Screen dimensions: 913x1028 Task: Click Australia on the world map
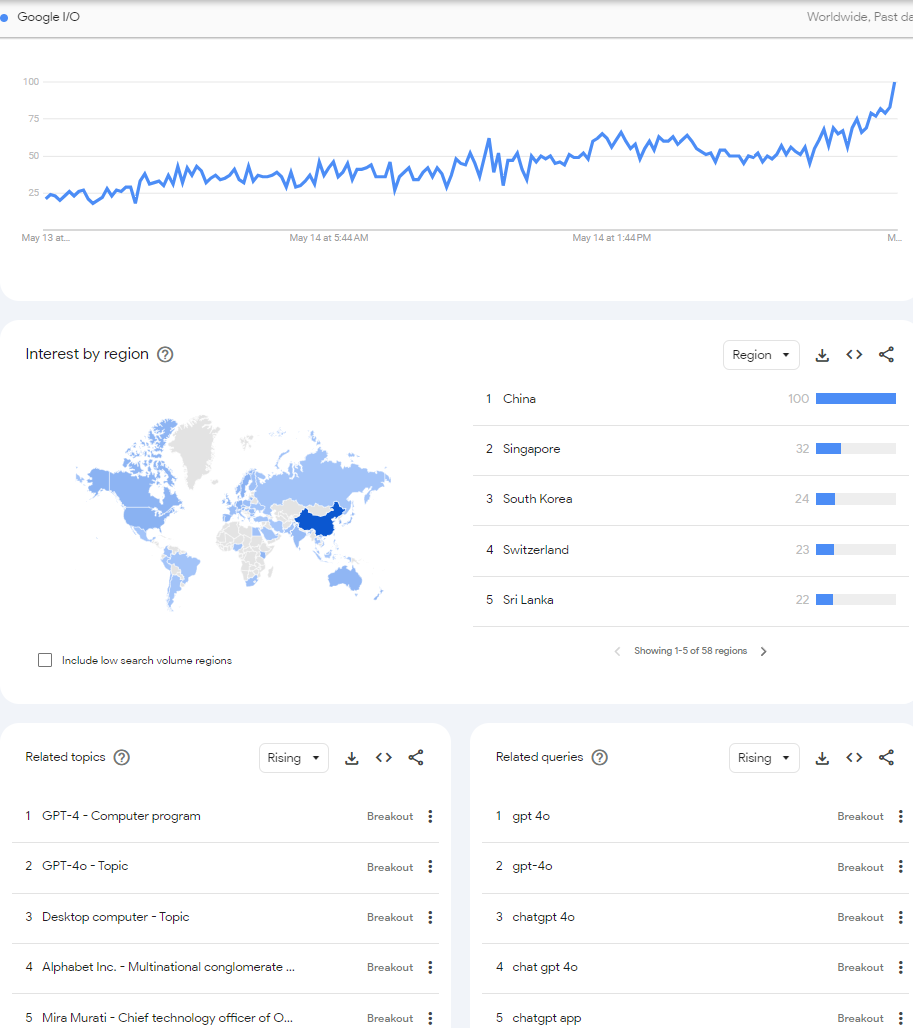pos(344,578)
